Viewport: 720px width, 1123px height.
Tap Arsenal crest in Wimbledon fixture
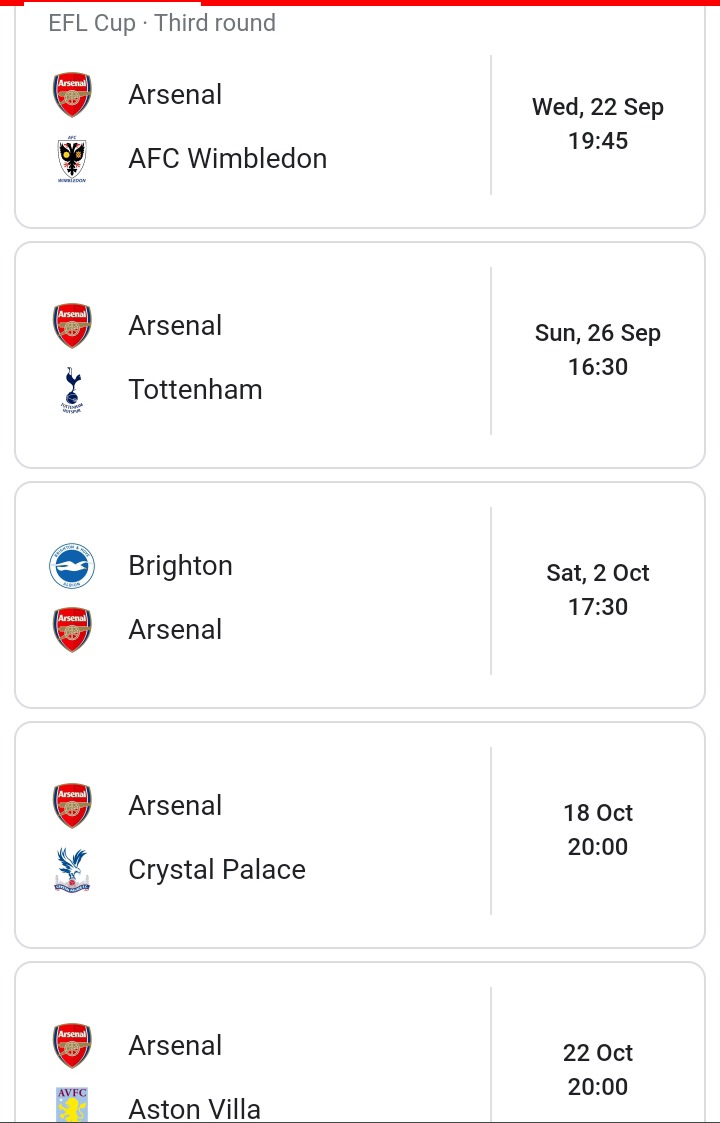tap(72, 95)
